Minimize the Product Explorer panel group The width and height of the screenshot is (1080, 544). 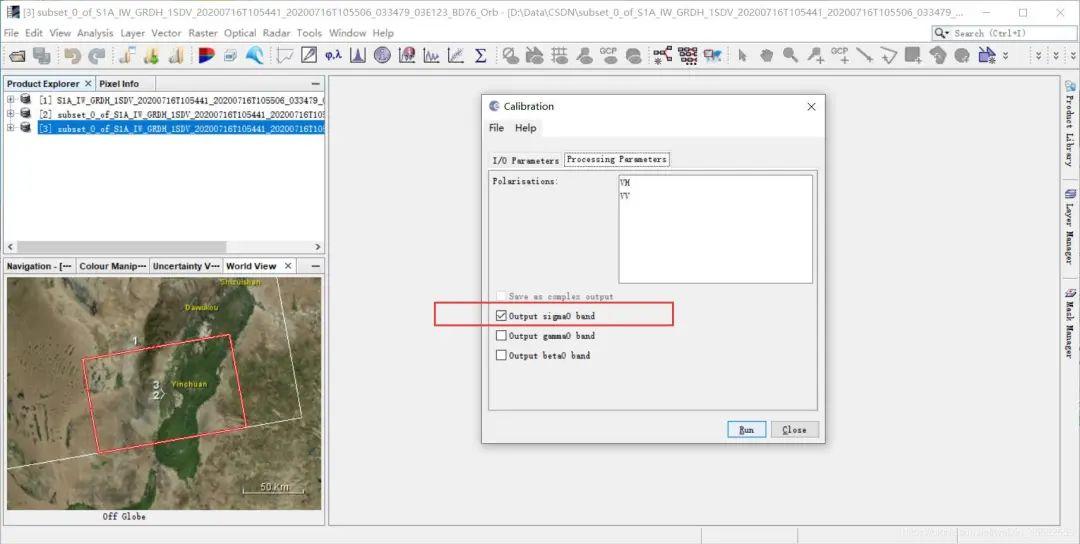click(x=315, y=83)
